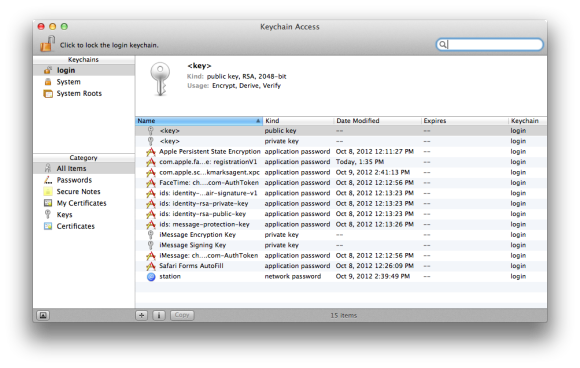Choose the All Items category icon
The height and width of the screenshot is (368, 580).
[x=48, y=168]
